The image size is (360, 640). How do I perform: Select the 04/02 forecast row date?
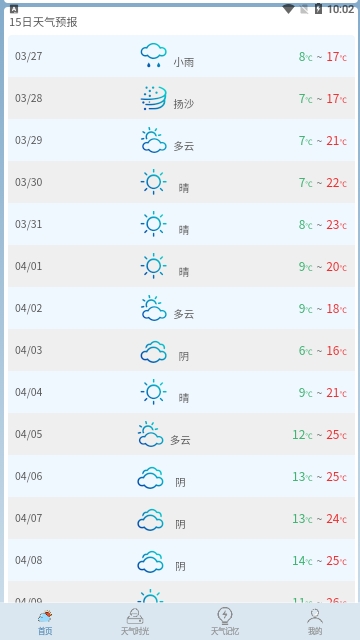tap(29, 308)
